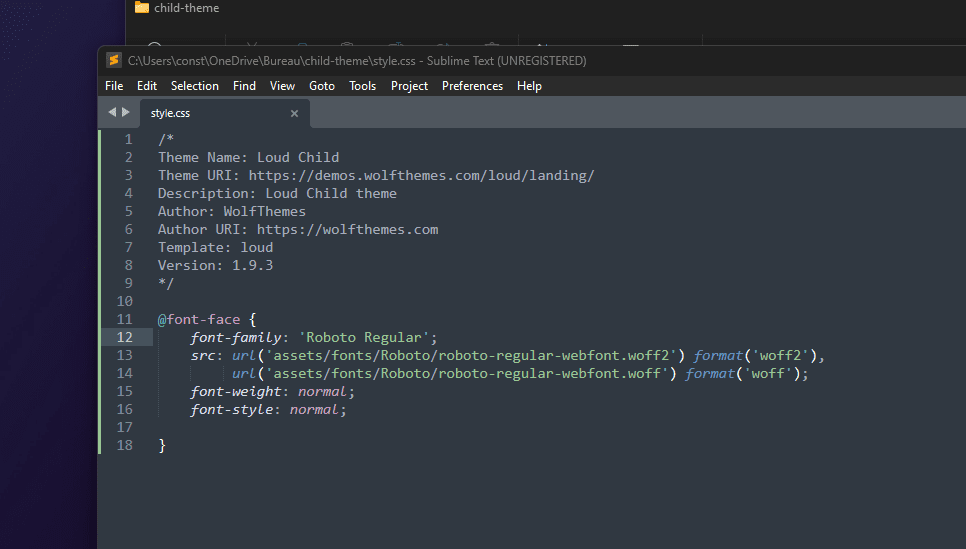The height and width of the screenshot is (549, 966).
Task: Click 'Description: Loud Child theme' line
Action: coord(277,193)
